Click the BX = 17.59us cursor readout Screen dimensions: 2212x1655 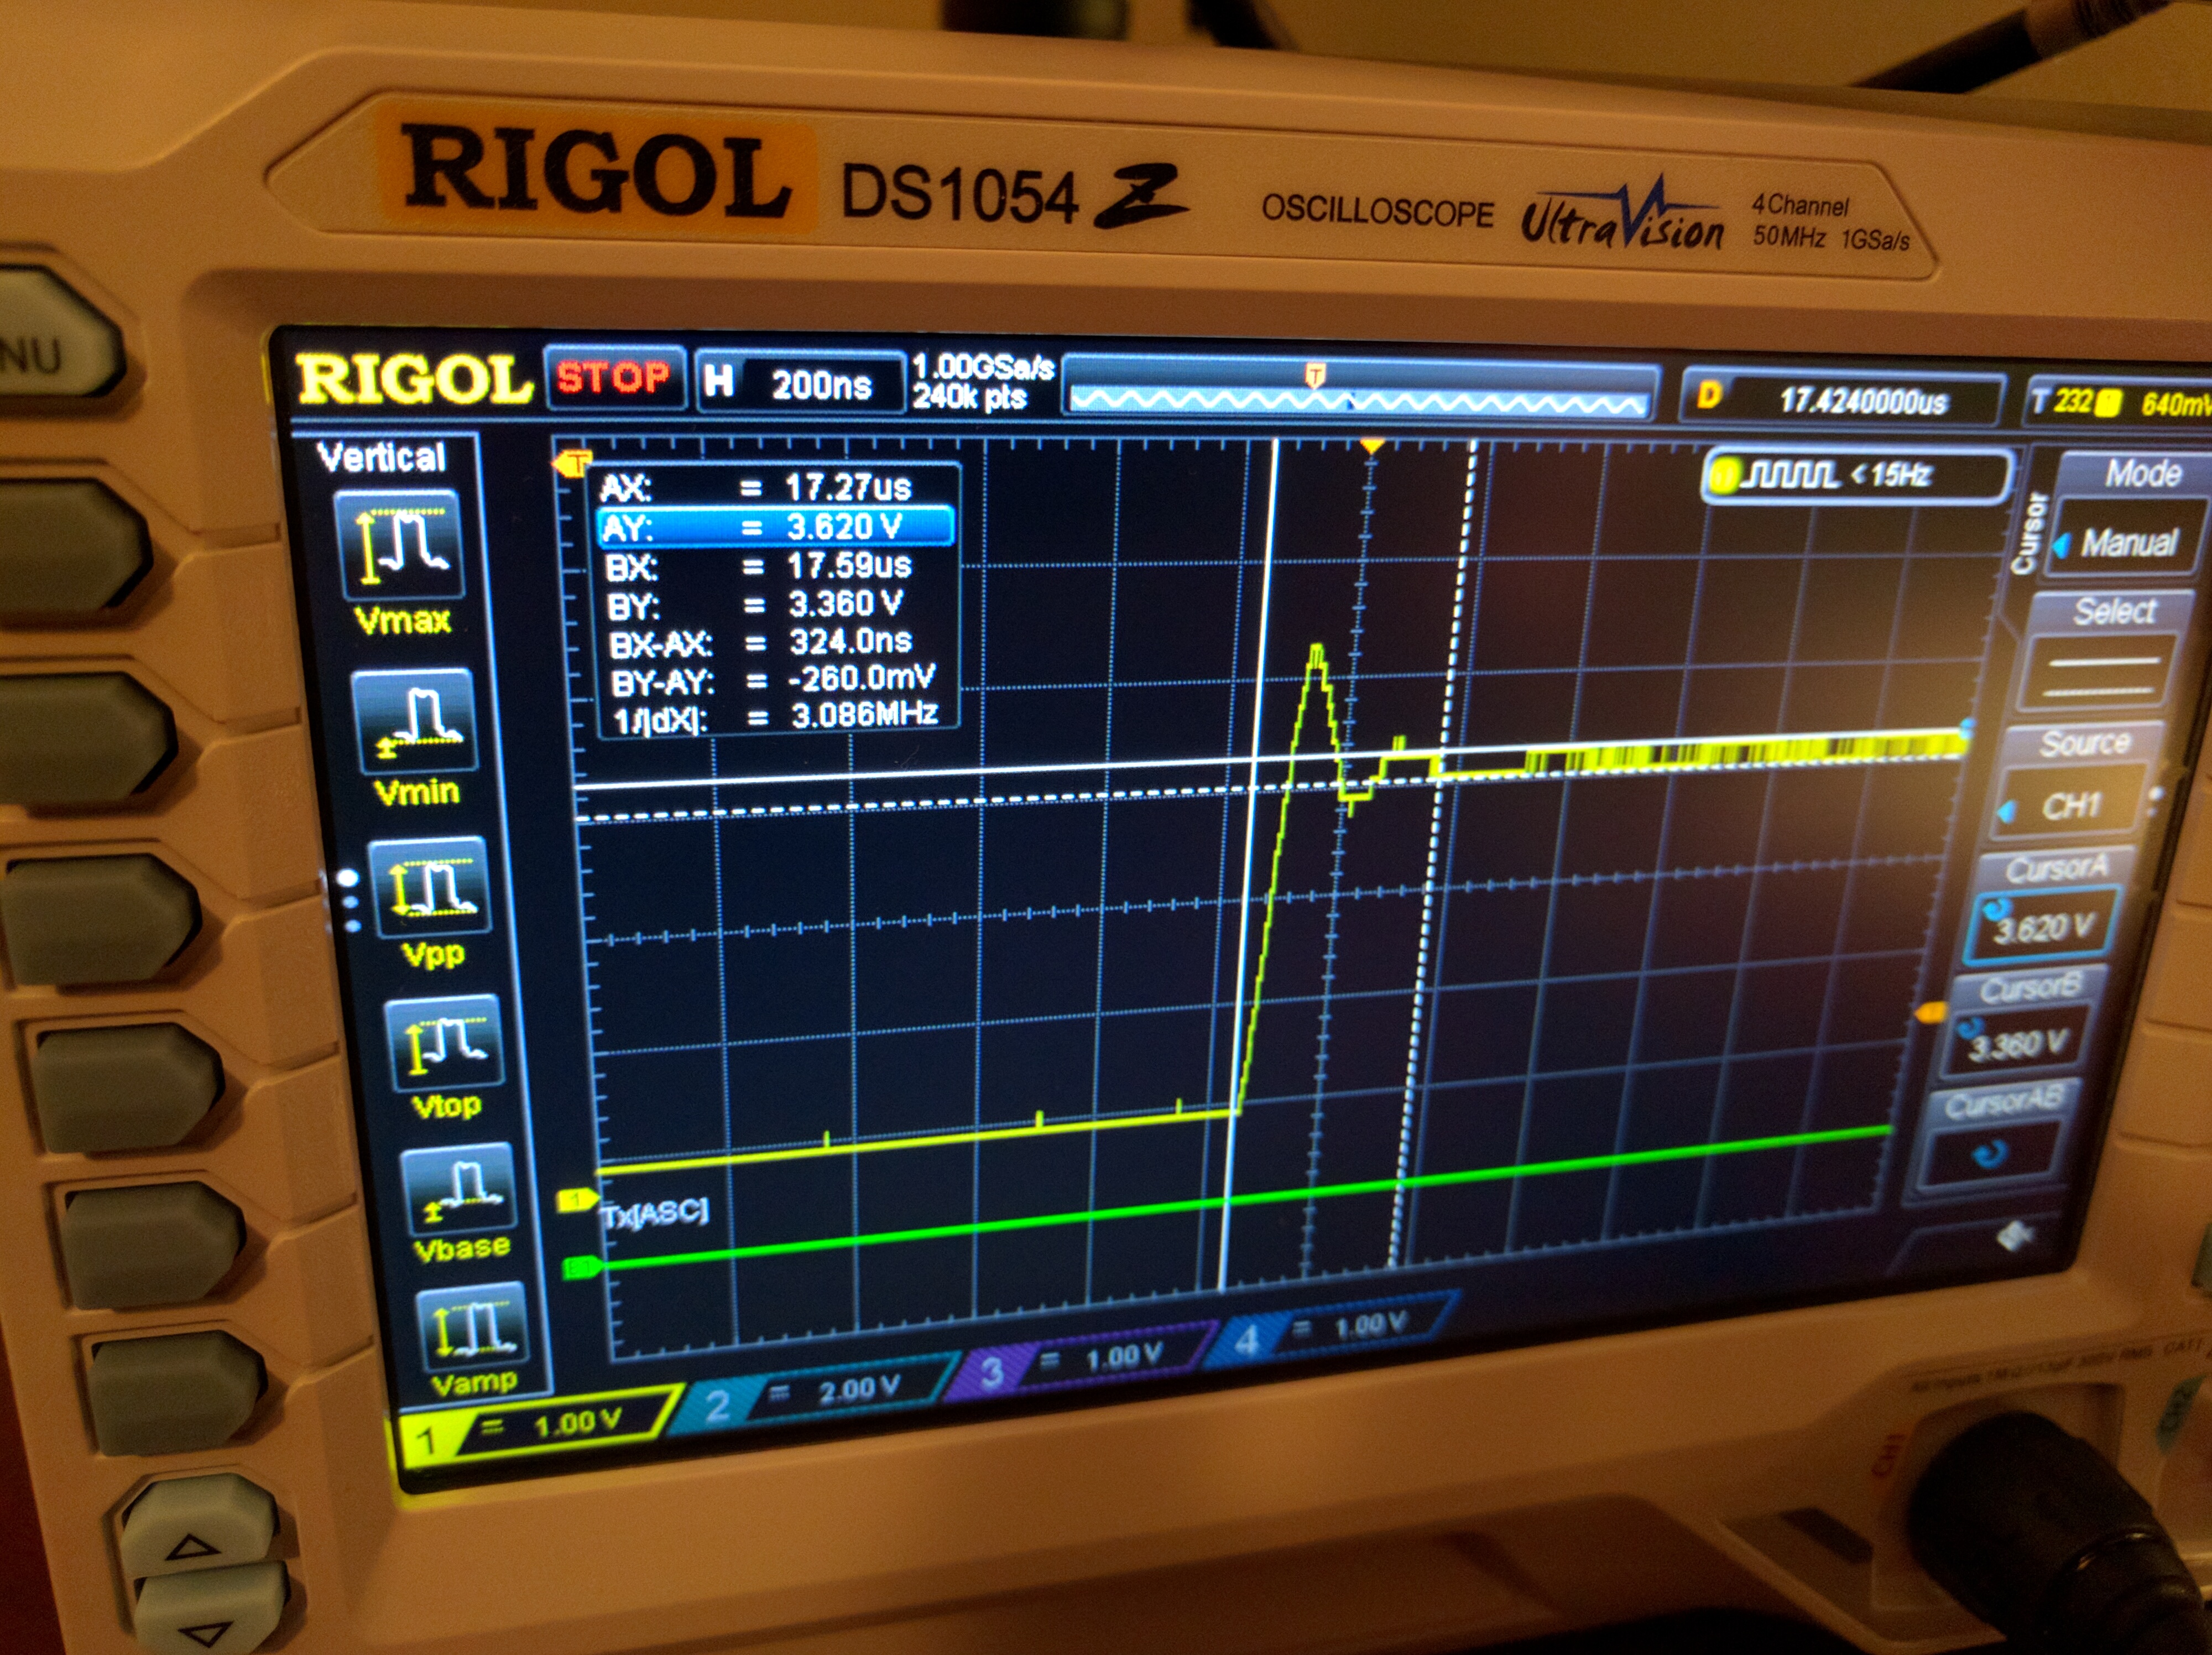point(760,566)
